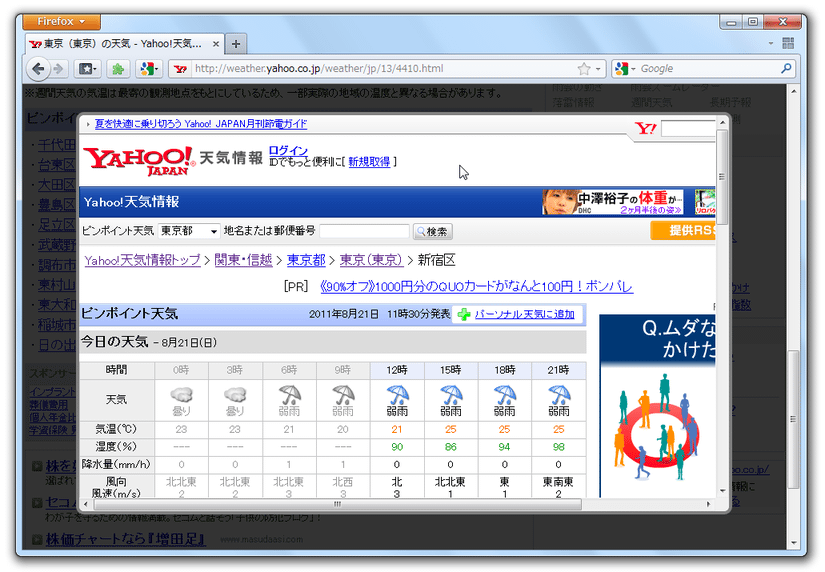The width and height of the screenshot is (825, 572).
Task: Open the search engine selector Google icon
Action: tap(625, 68)
